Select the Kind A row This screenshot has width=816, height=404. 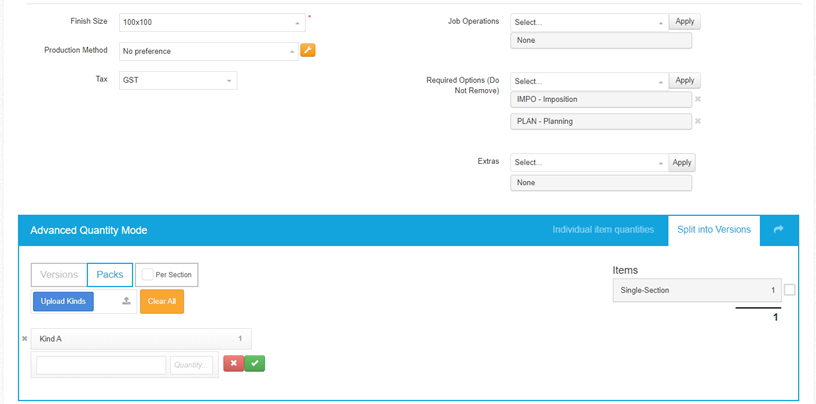(x=141, y=338)
